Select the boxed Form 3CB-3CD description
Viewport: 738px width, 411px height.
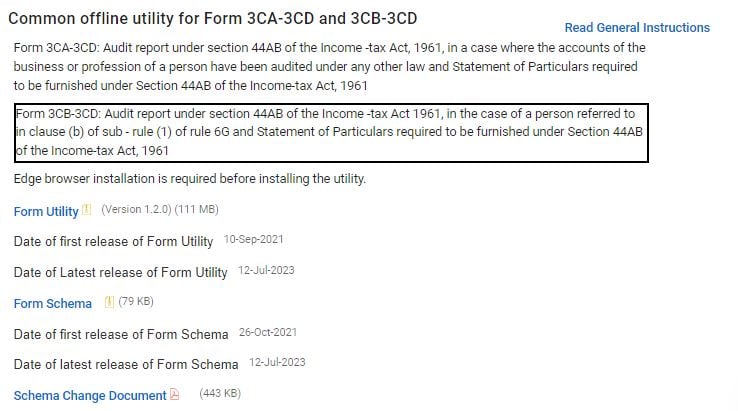[x=330, y=132]
